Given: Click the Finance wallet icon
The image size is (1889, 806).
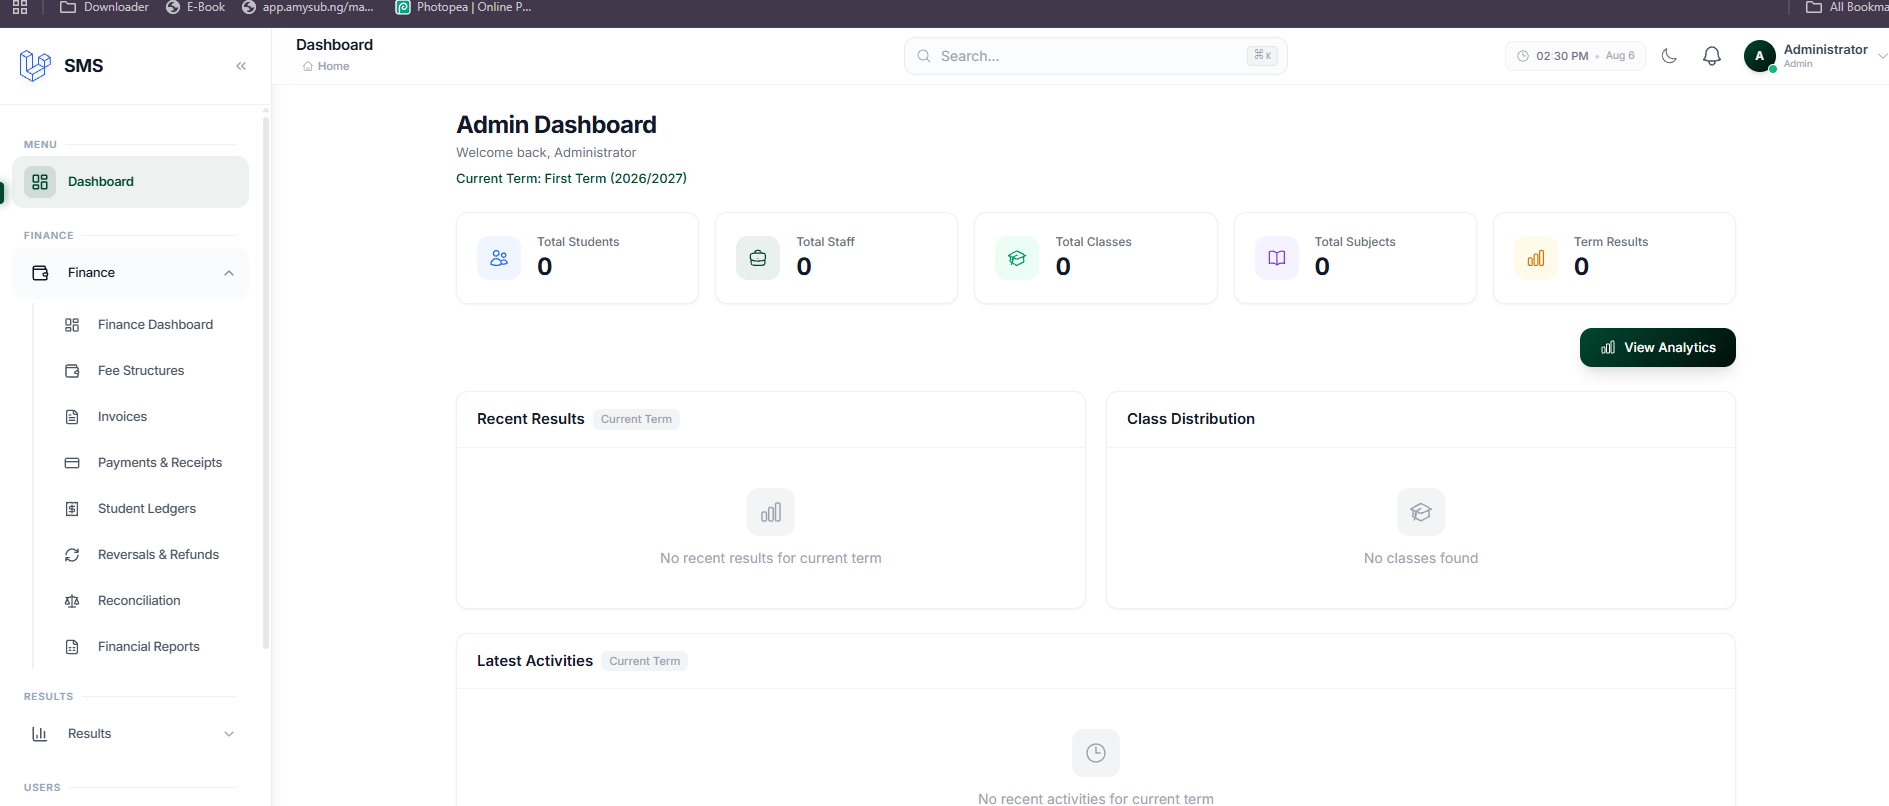Looking at the screenshot, I should [40, 273].
